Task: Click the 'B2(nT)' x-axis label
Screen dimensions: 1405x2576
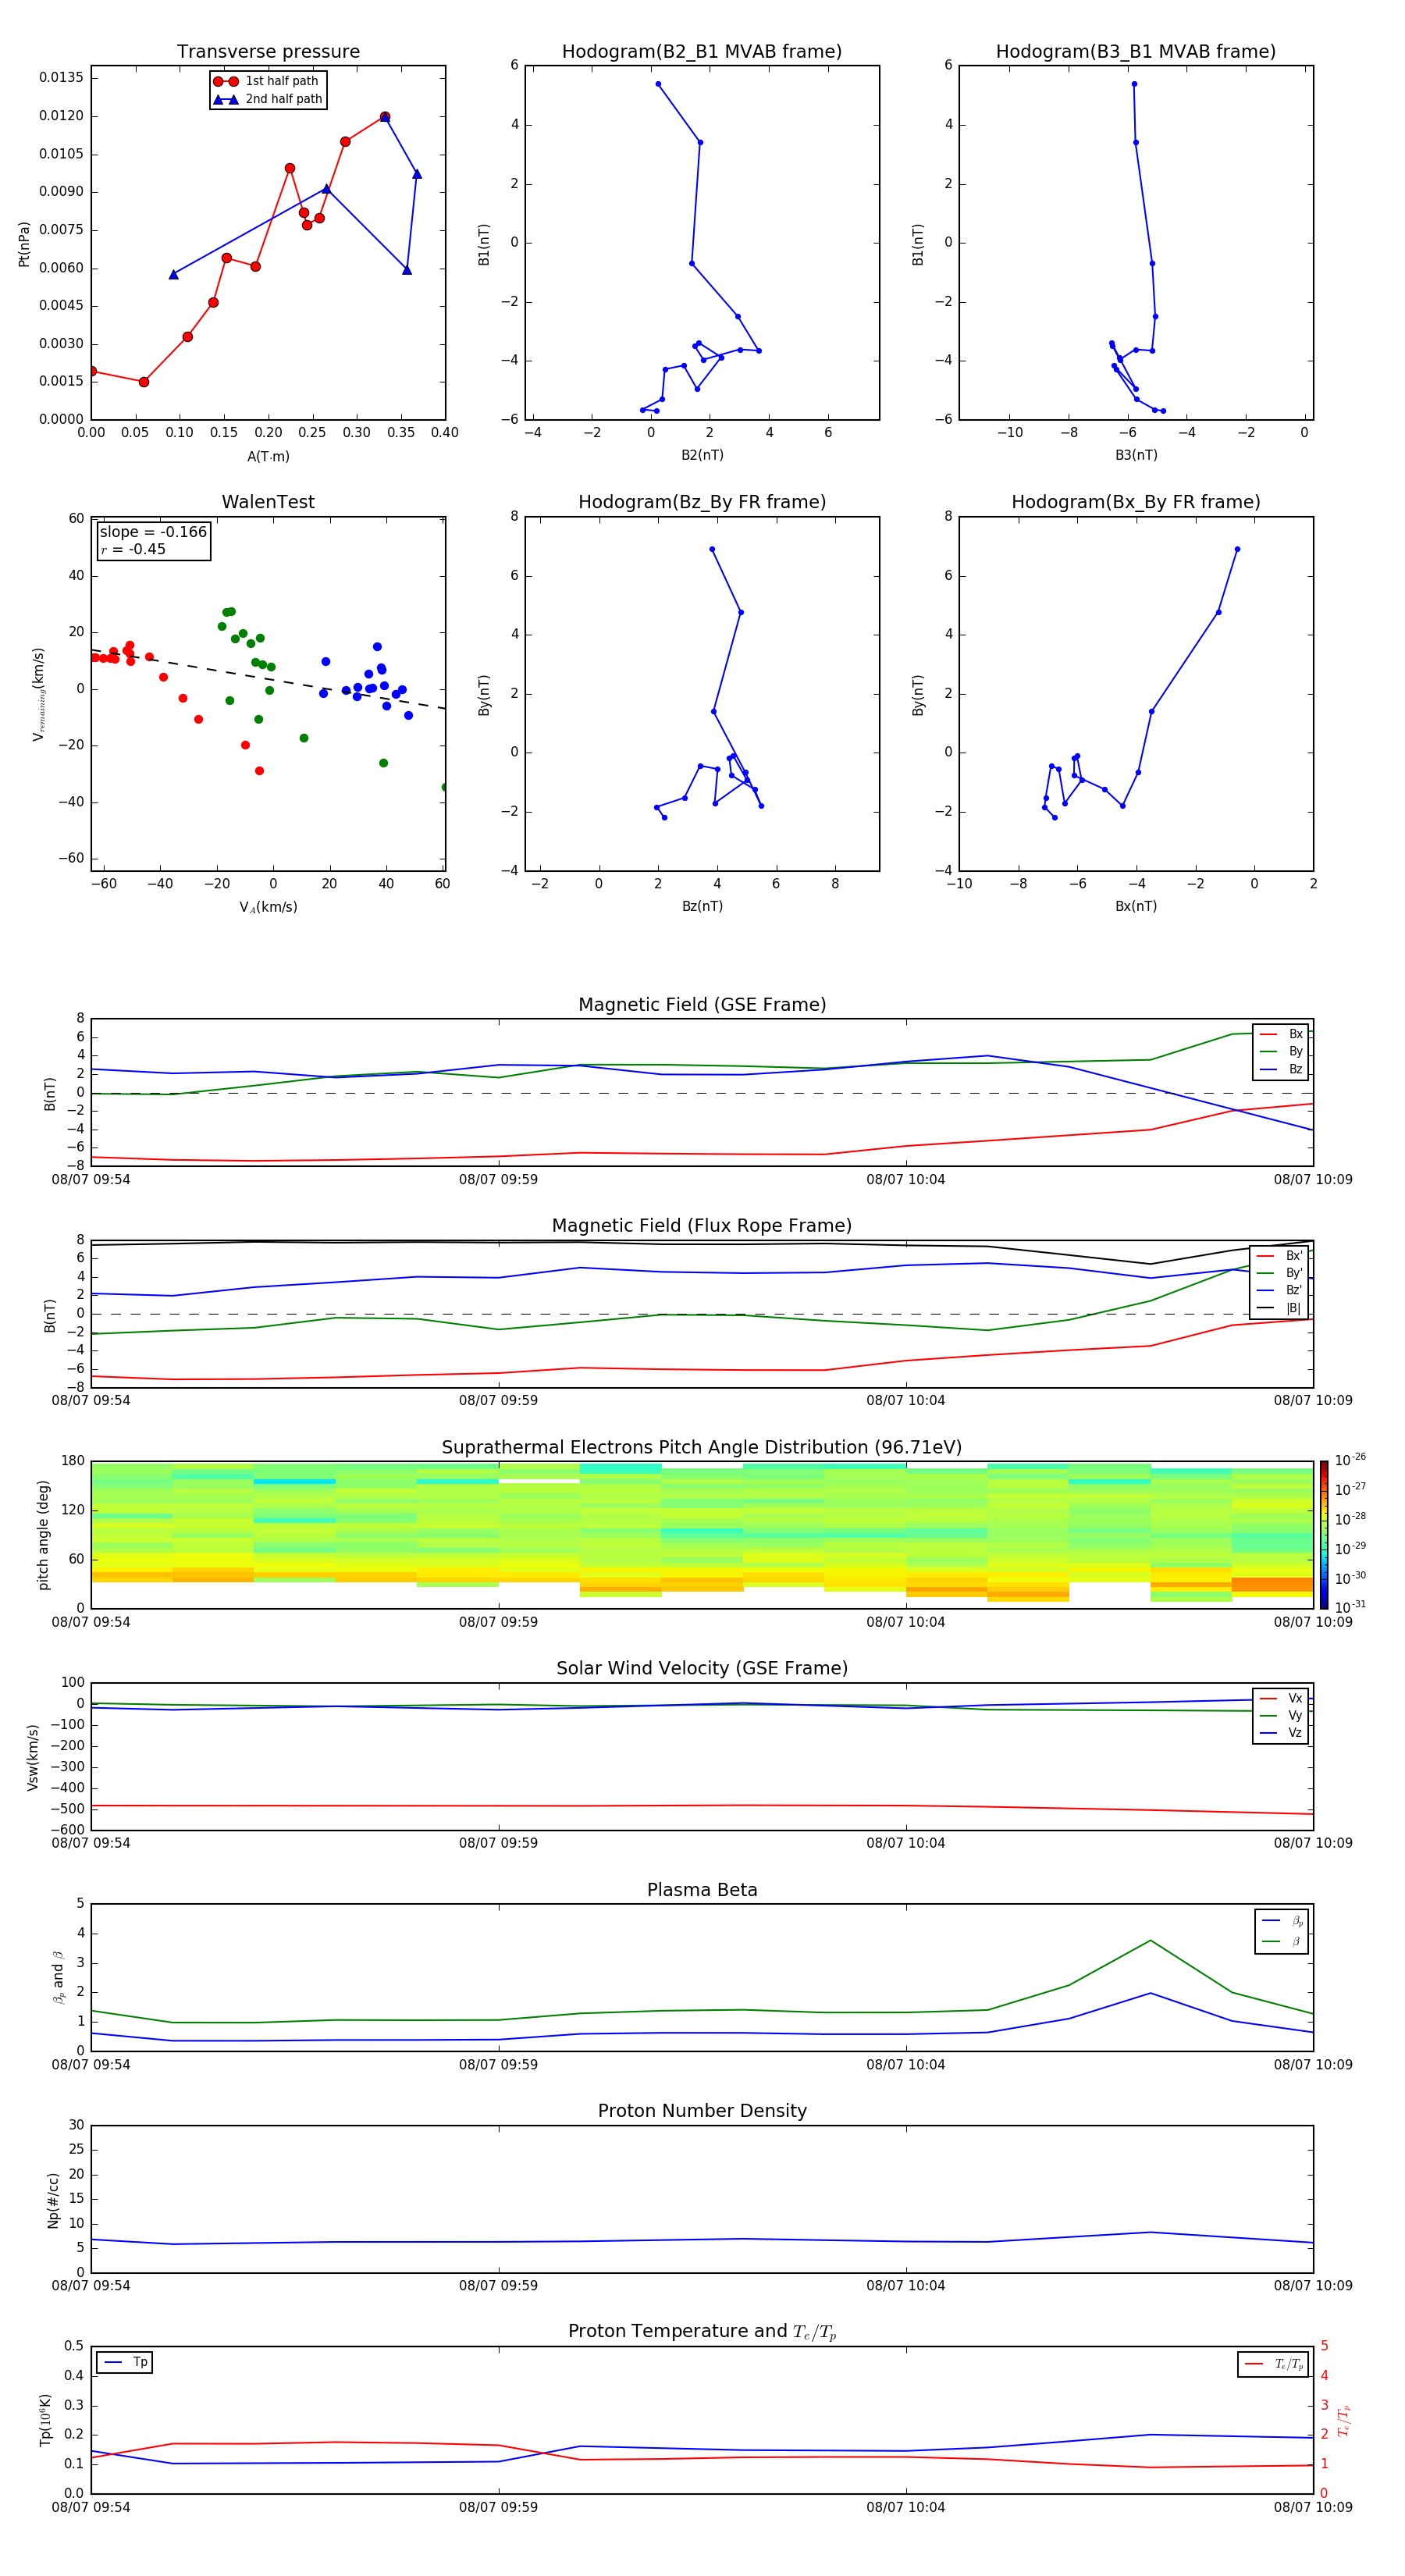Action: tap(702, 455)
